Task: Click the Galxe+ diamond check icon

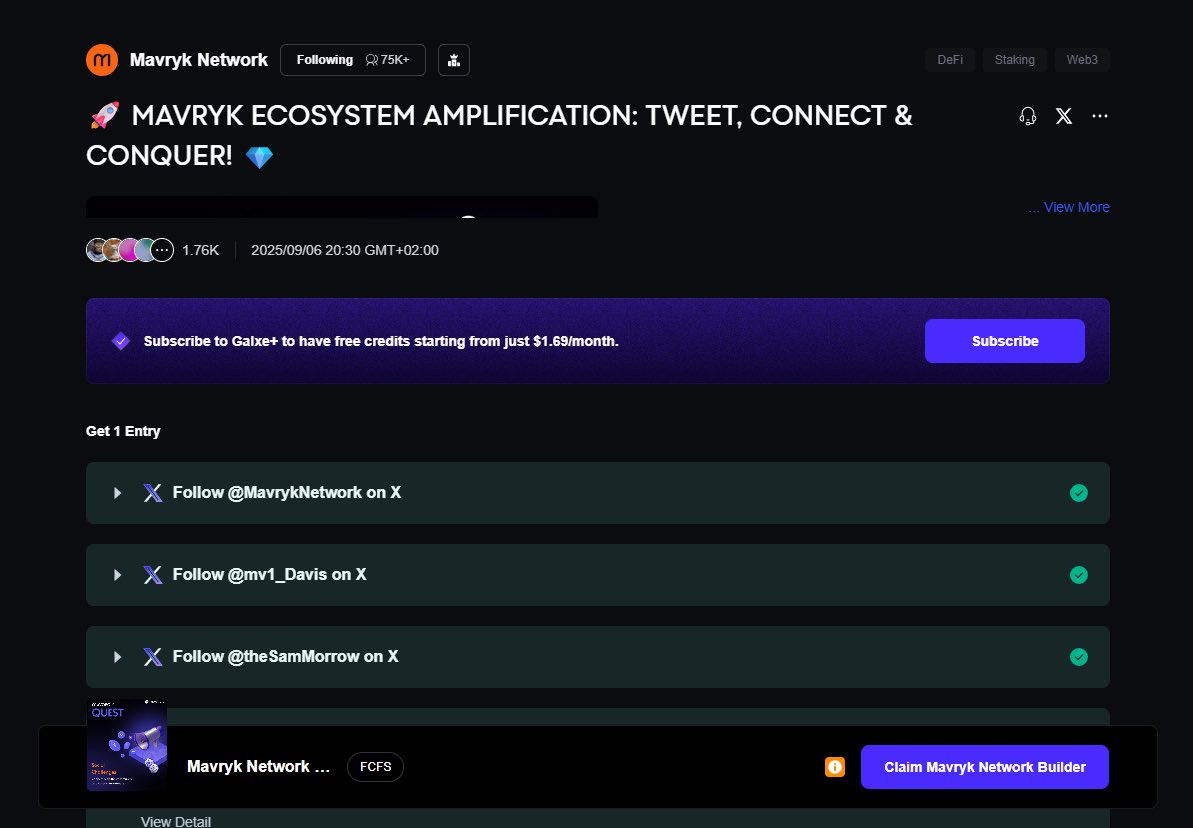Action: tap(121, 341)
